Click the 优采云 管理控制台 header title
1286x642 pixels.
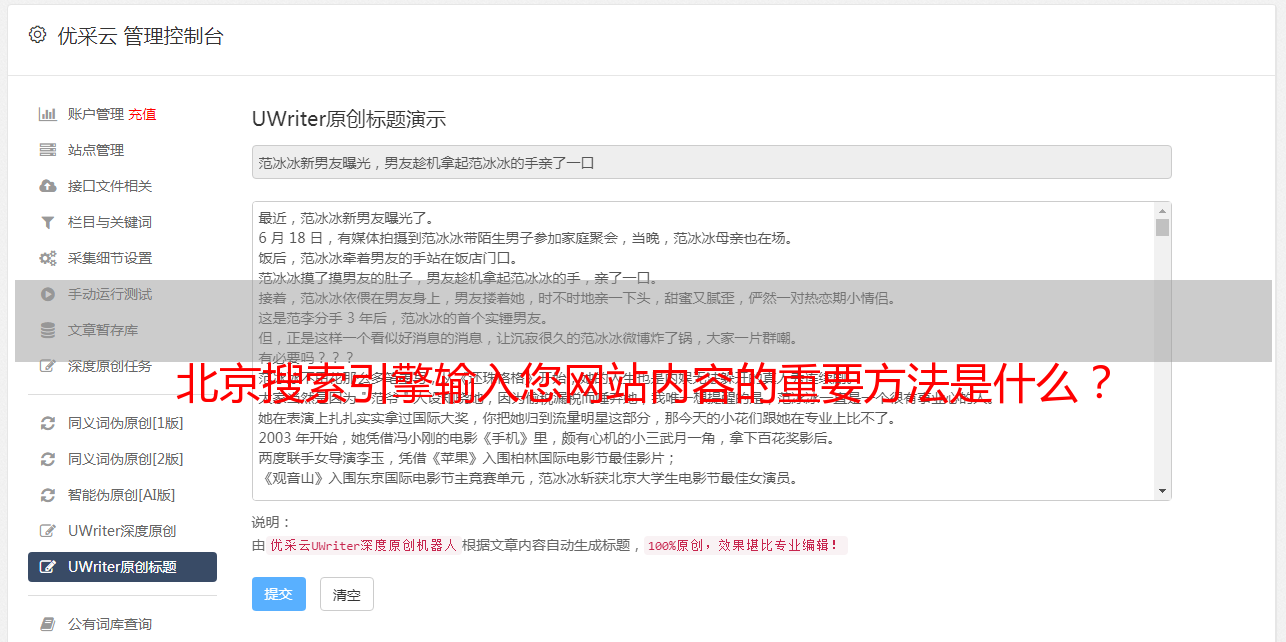click(140, 36)
